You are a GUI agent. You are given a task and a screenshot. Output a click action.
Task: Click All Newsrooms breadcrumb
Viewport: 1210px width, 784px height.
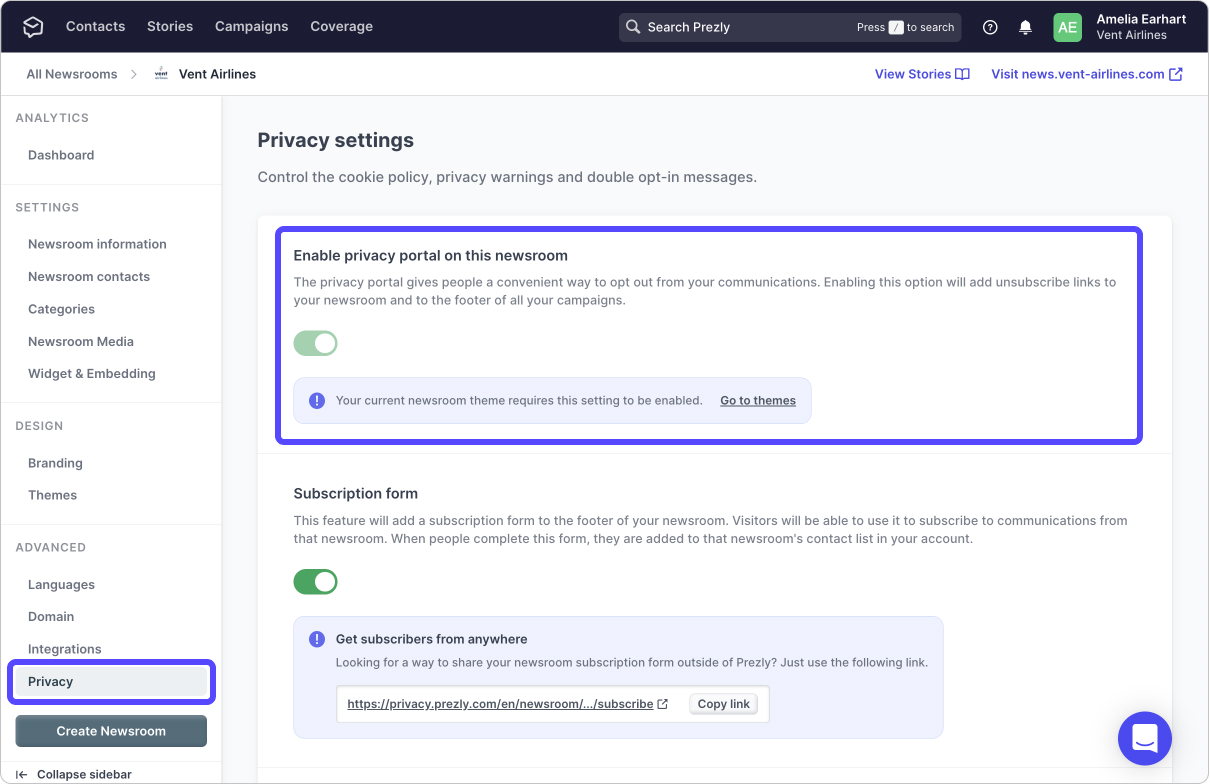coord(72,74)
